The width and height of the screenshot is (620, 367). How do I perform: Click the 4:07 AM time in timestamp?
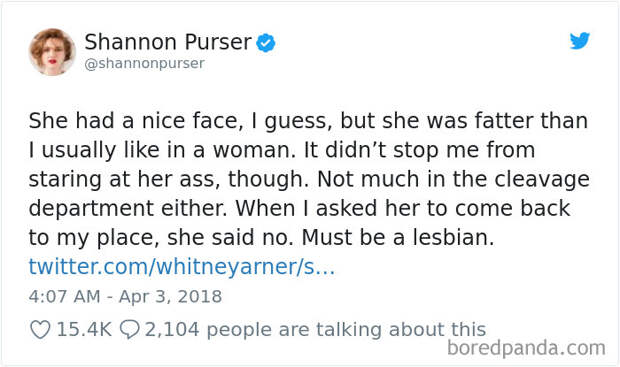coord(64,297)
